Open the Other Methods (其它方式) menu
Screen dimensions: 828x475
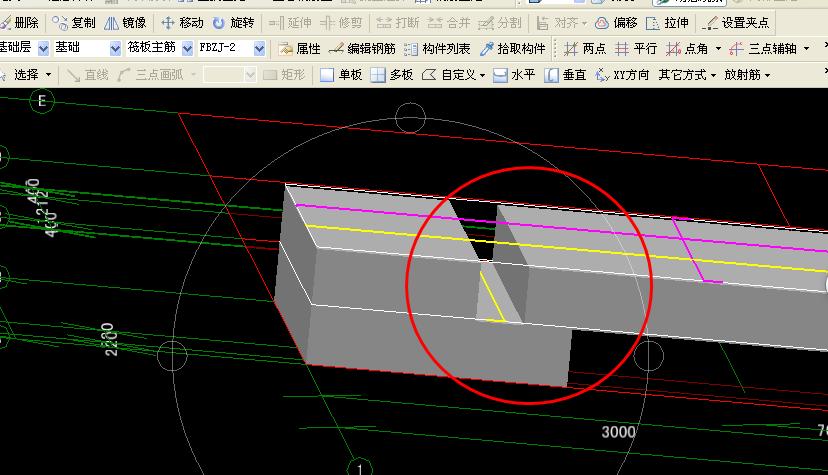click(x=687, y=74)
